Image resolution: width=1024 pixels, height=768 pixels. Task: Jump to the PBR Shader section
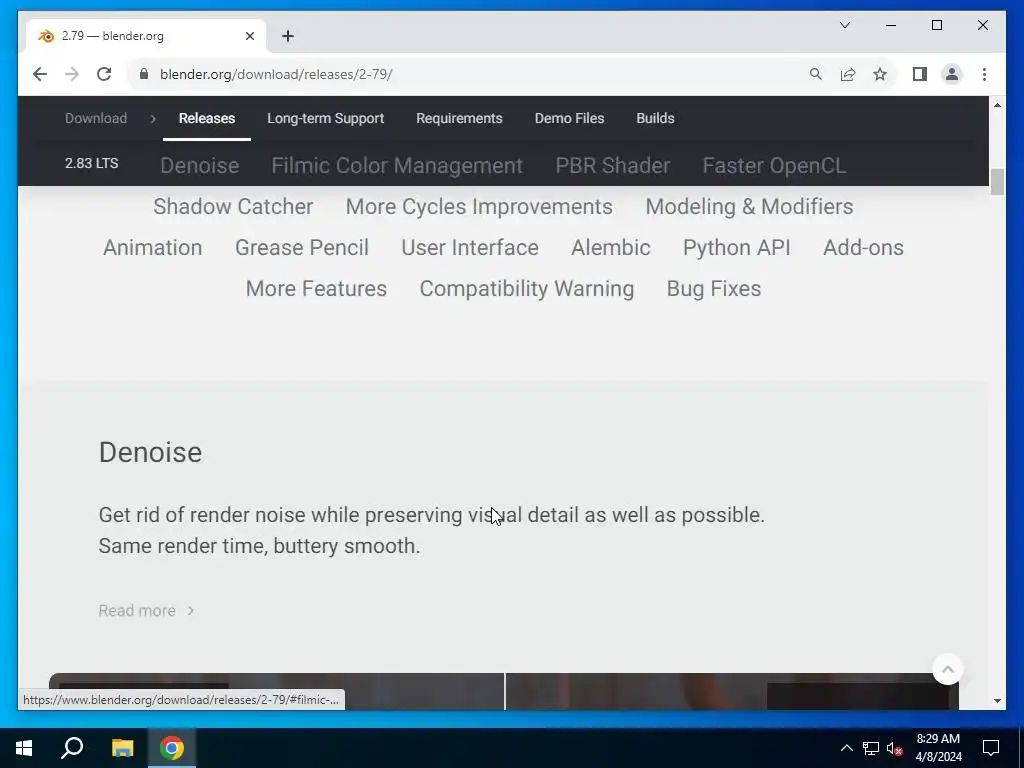(613, 165)
